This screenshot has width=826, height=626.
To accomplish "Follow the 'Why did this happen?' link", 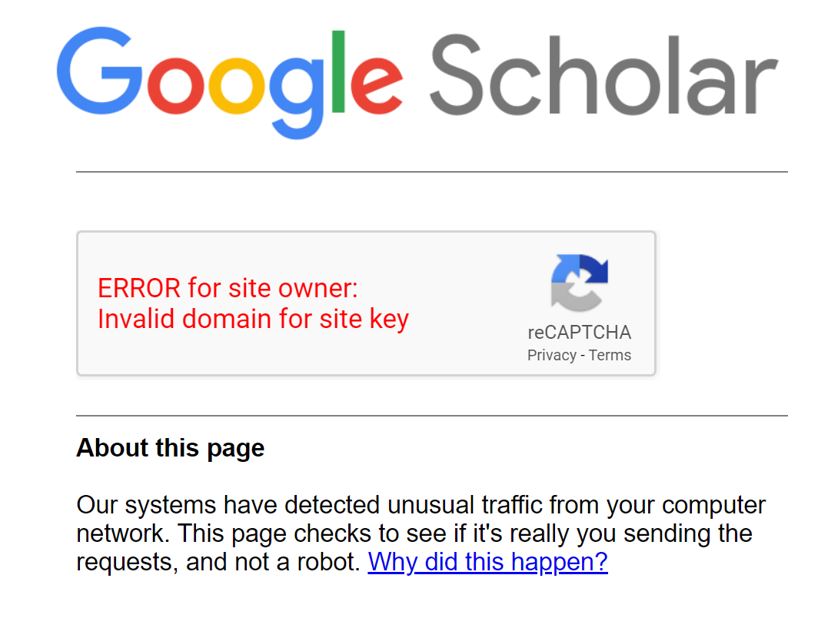I will [x=487, y=562].
